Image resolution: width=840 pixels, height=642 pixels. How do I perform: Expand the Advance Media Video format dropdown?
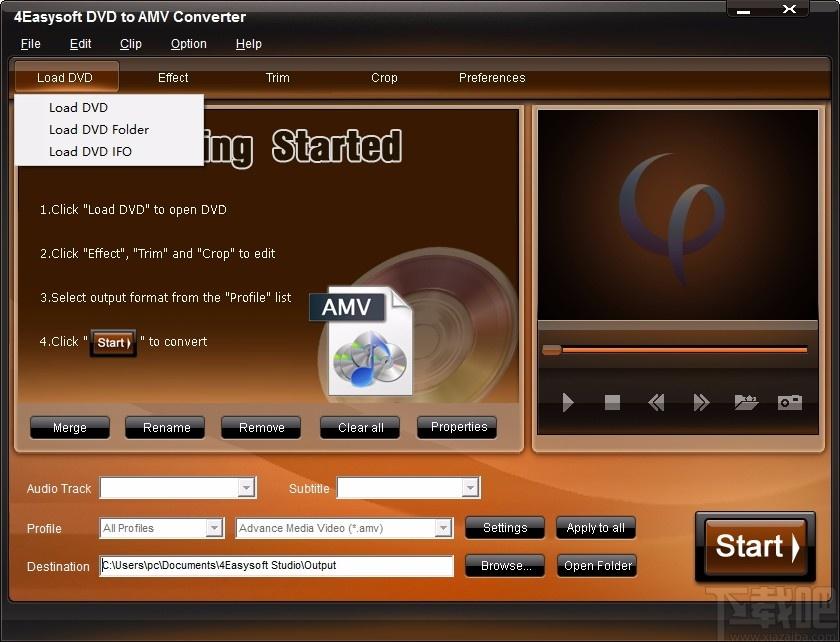(x=442, y=528)
